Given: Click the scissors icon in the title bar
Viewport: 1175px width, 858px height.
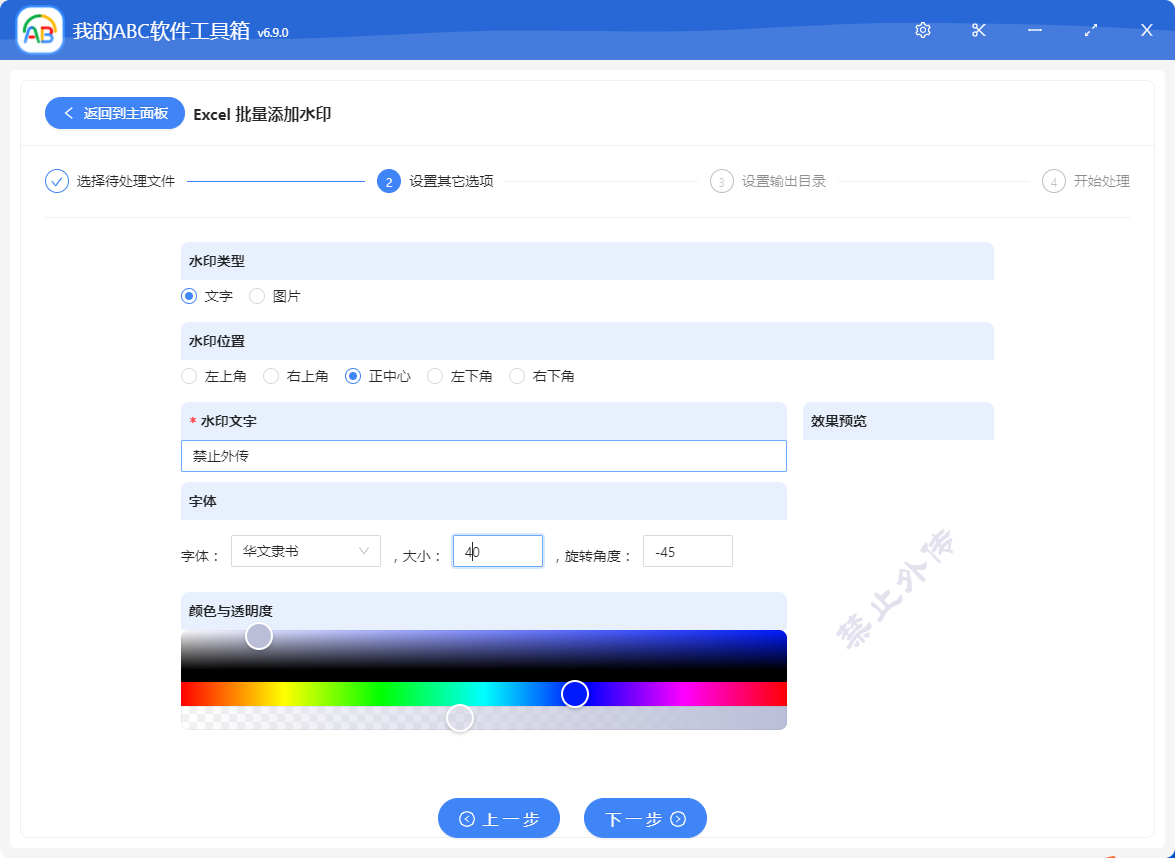Looking at the screenshot, I should 978,30.
